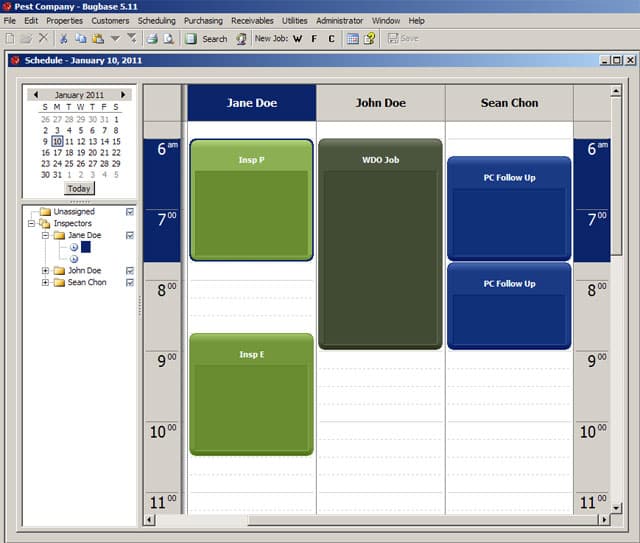Screen dimensions: 640x543
Task: Expand the John Doe tree node
Action: coord(45,271)
